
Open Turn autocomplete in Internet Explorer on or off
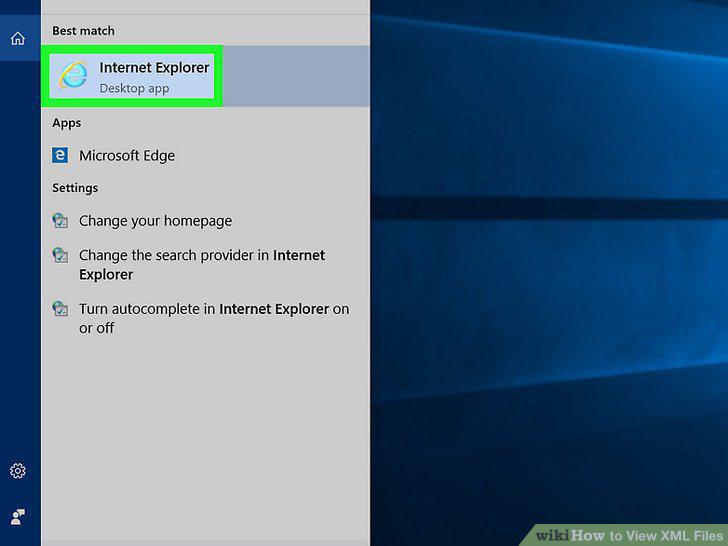click(205, 318)
